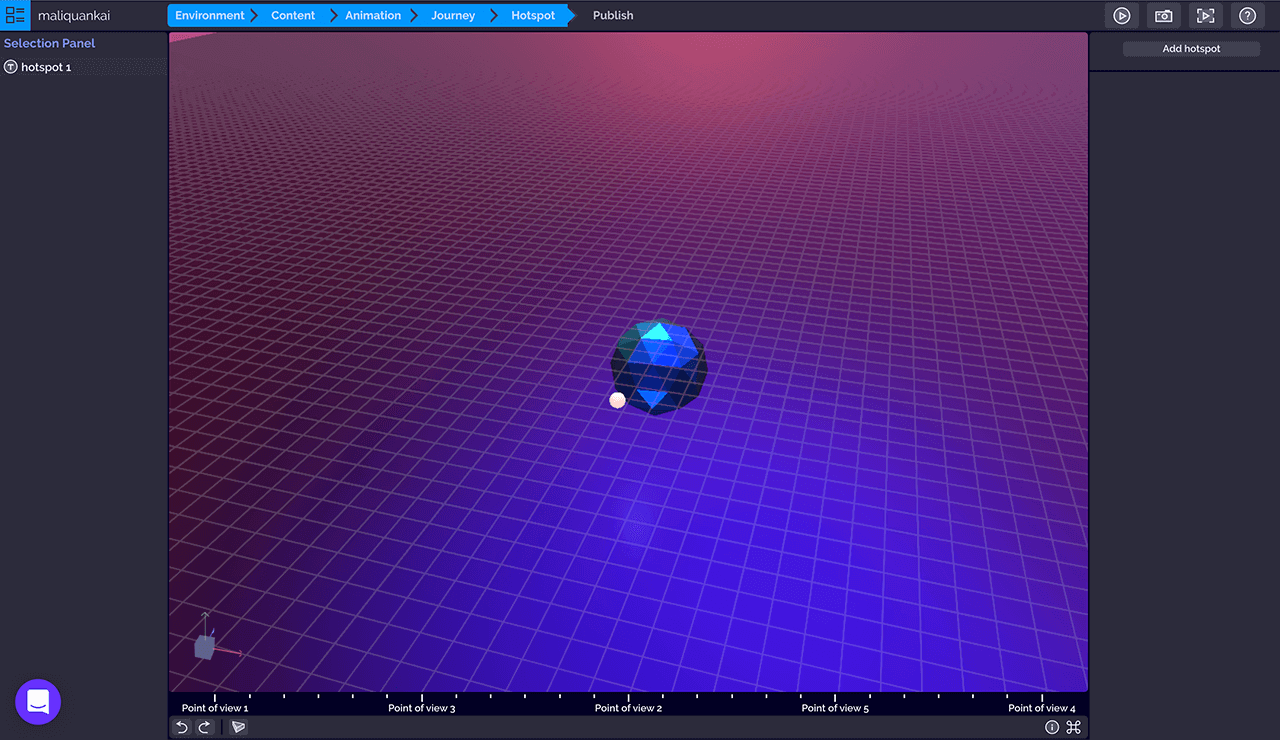This screenshot has width=1280, height=740.
Task: Go to the Environment step
Action: click(x=209, y=16)
